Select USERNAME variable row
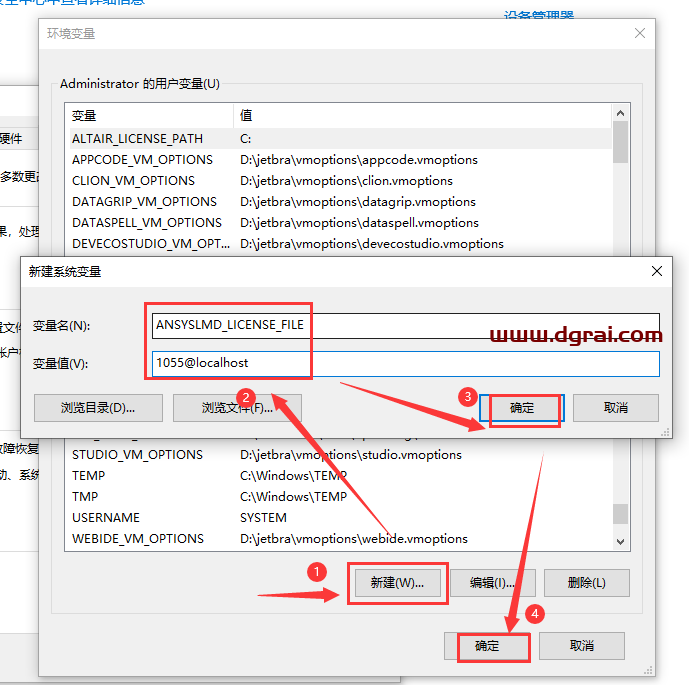The height and width of the screenshot is (685, 689). pos(340,518)
